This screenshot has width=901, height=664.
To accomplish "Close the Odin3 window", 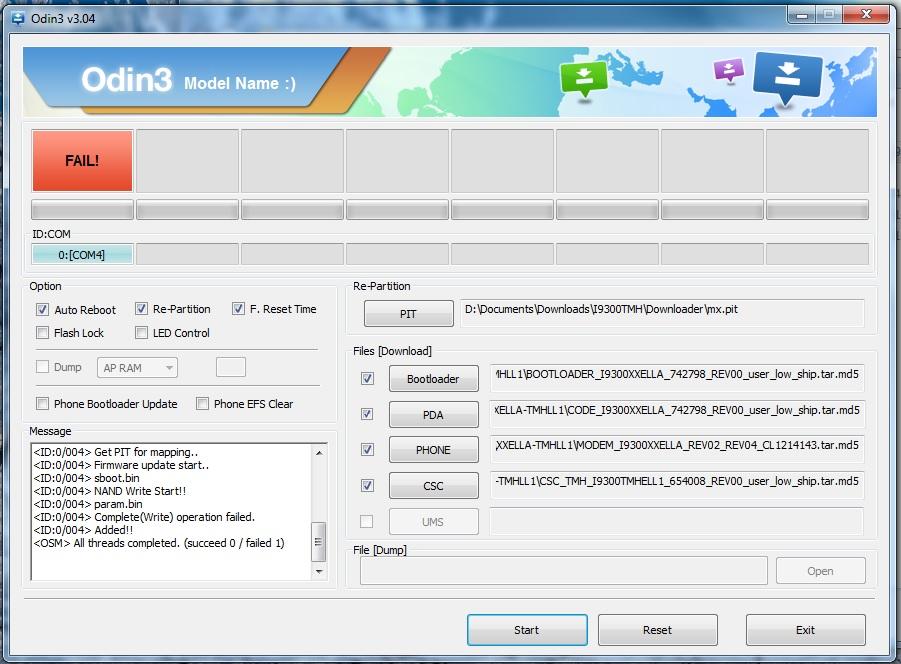I will point(867,14).
